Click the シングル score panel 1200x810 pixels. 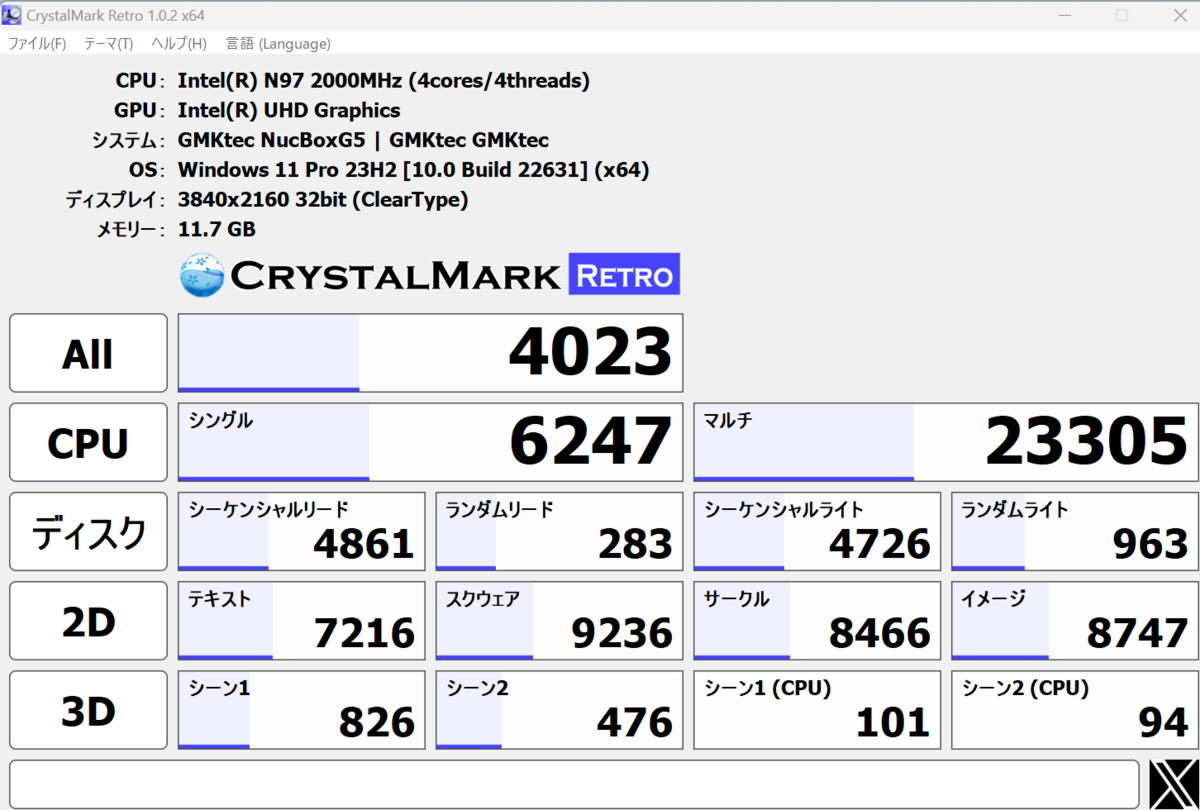430,442
